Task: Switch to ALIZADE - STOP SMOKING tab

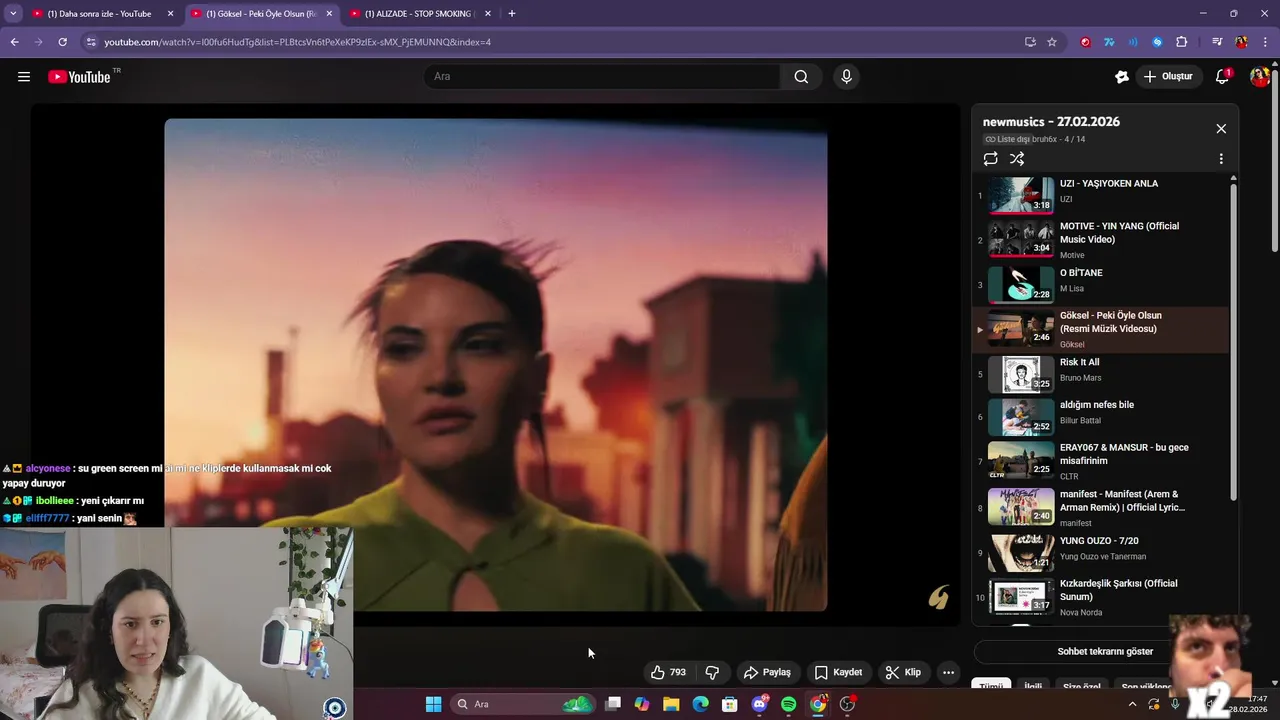Action: click(x=420, y=14)
